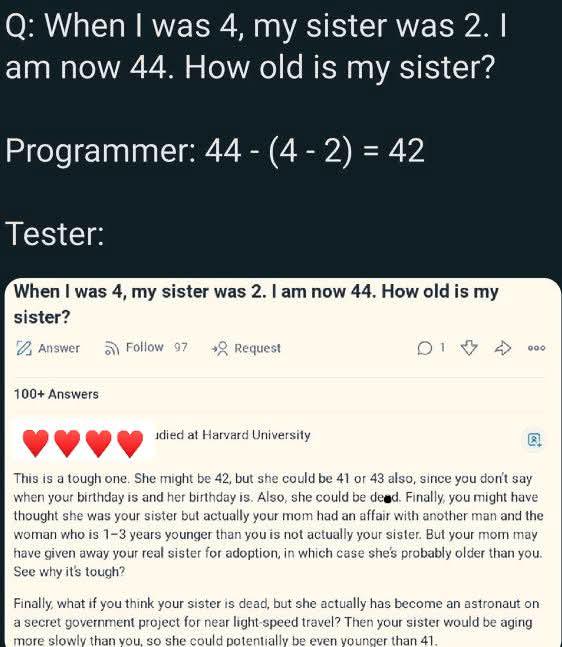Click the 'This is a tough one' answer paragraph
The height and width of the screenshot is (647, 562).
[279, 525]
